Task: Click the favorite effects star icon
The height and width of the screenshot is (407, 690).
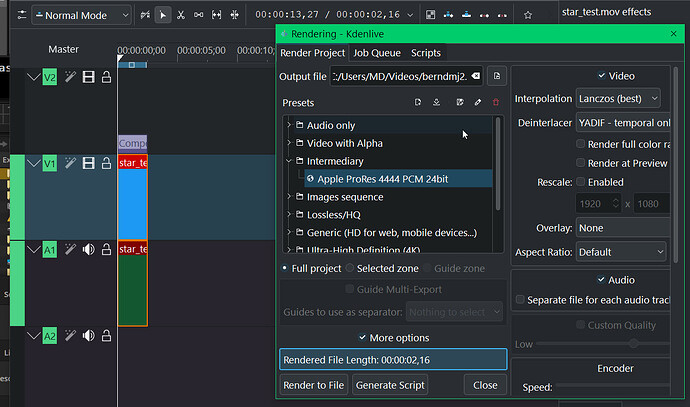Action: click(x=528, y=15)
